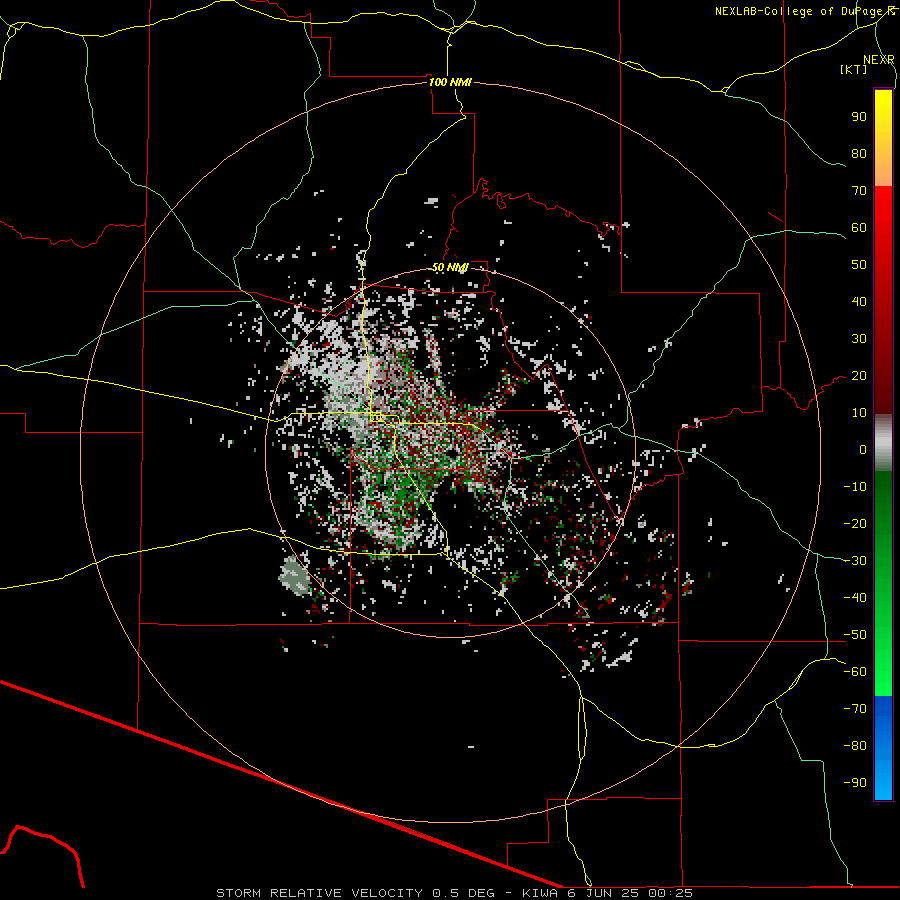Click the 50 value on the velocity scale
The width and height of the screenshot is (900, 900).
pyautogui.click(x=859, y=265)
